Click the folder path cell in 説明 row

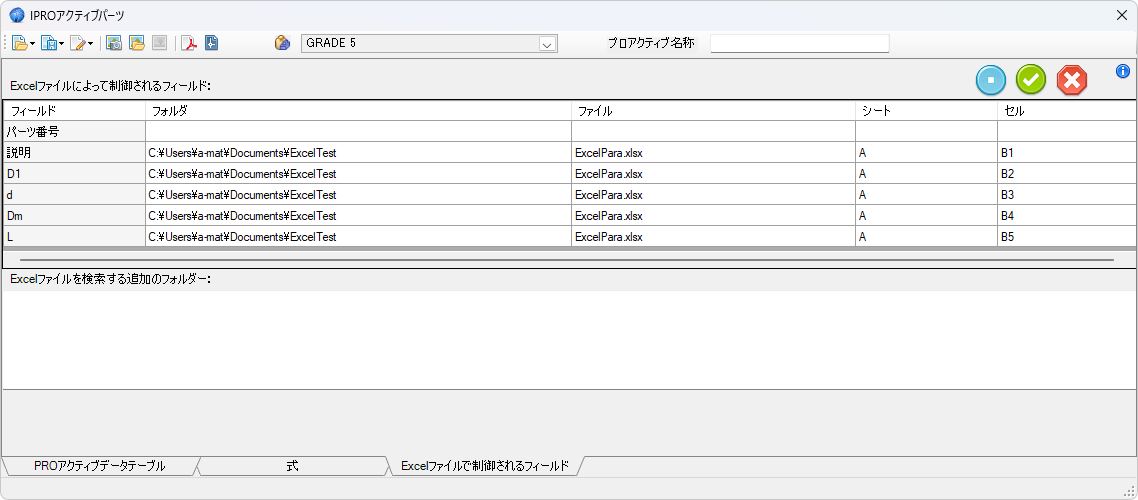[359, 153]
